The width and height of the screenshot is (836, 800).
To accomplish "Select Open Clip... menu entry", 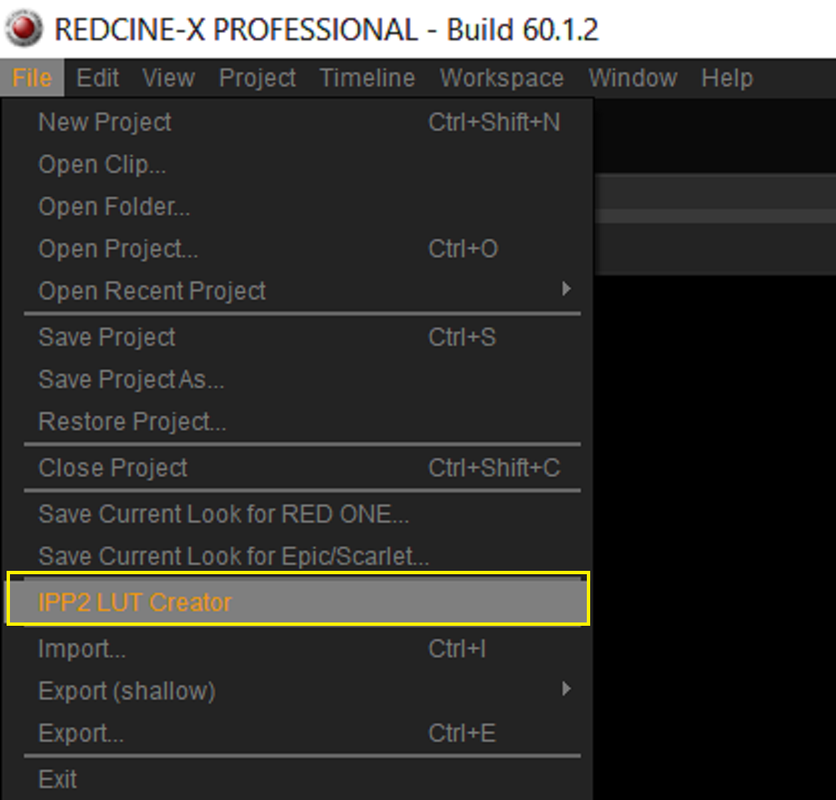I will 299,164.
